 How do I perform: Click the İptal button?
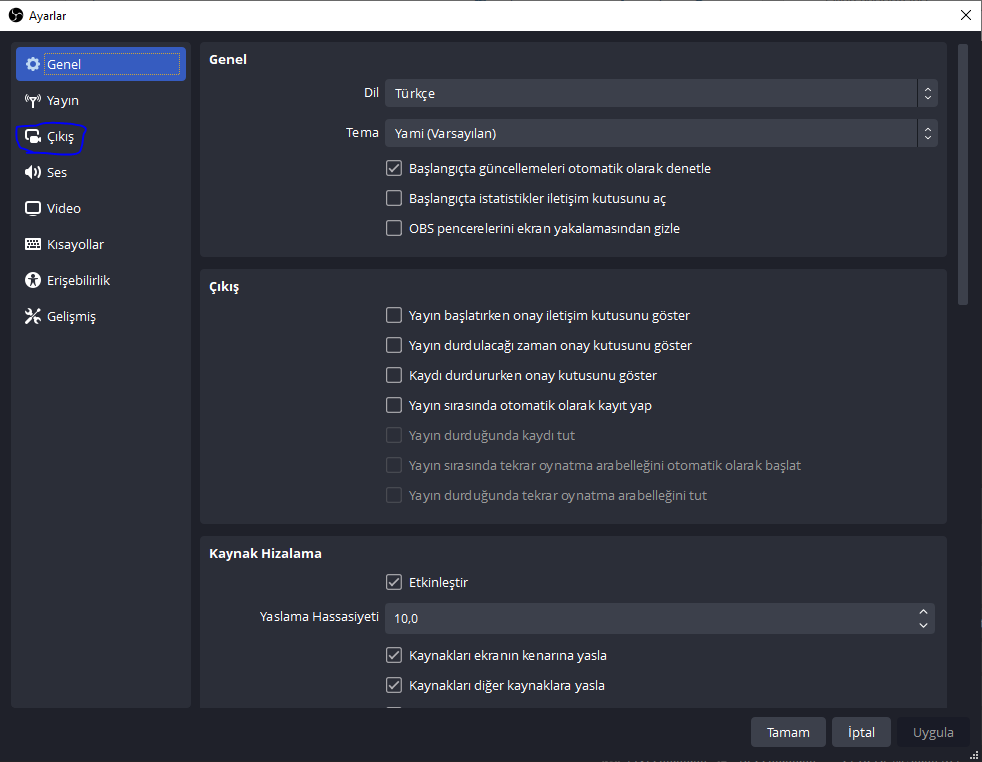click(x=861, y=732)
